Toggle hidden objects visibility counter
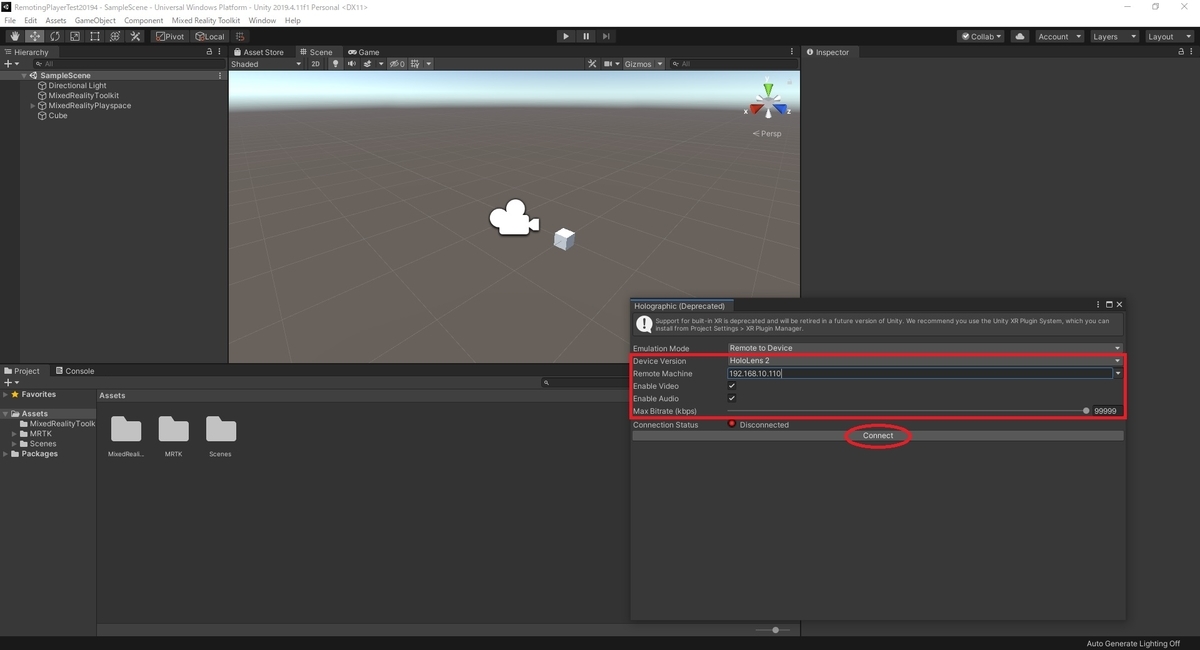Screen dimensions: 1200x650 click(x=397, y=64)
